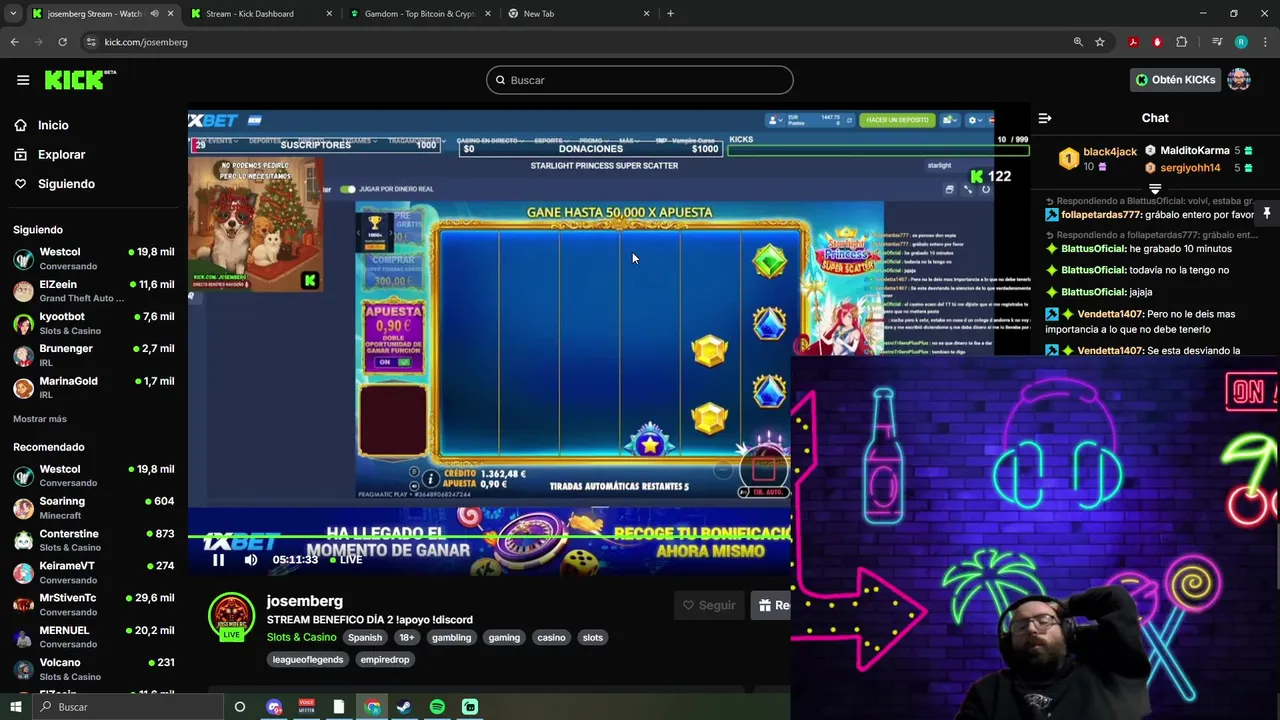Image resolution: width=1280 pixels, height=720 pixels.
Task: Open Brunenger channel in sidebar
Action: click(94, 355)
